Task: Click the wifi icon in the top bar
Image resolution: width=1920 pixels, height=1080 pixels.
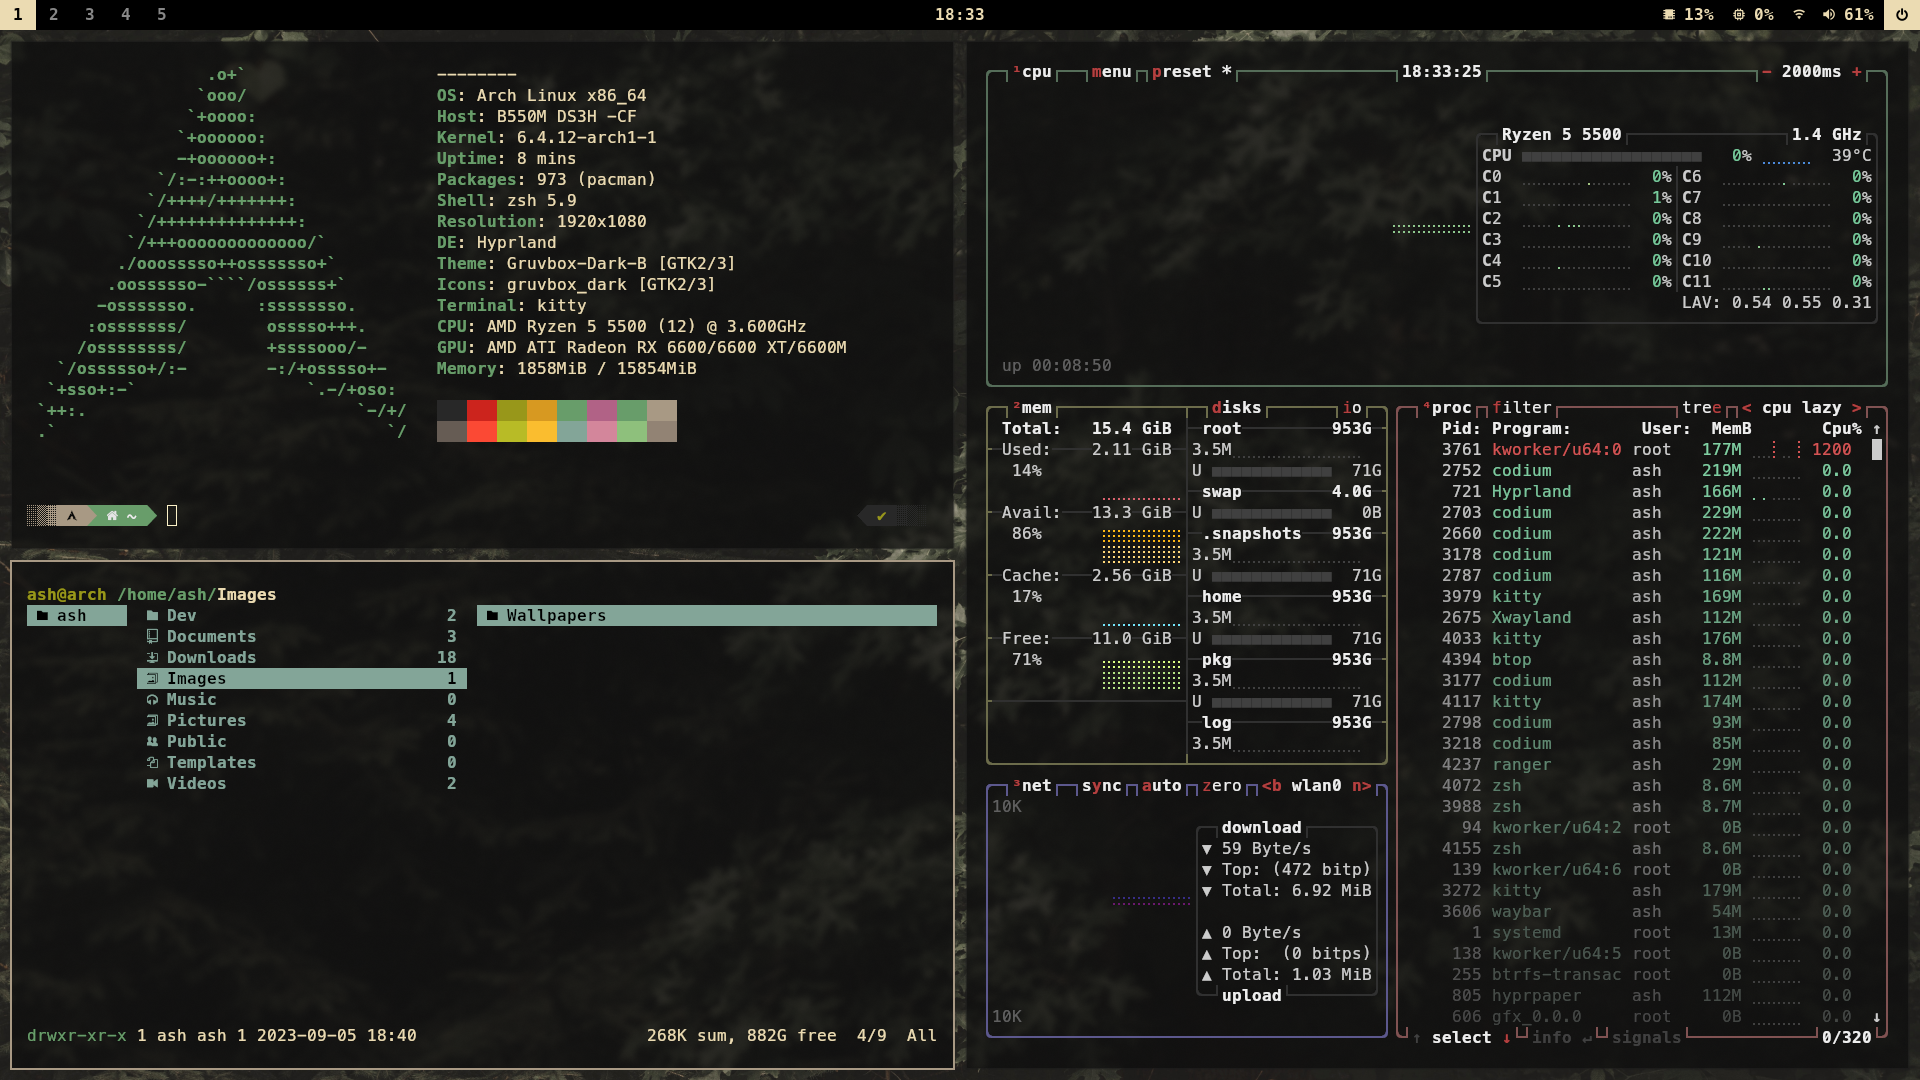Action: coord(1799,14)
